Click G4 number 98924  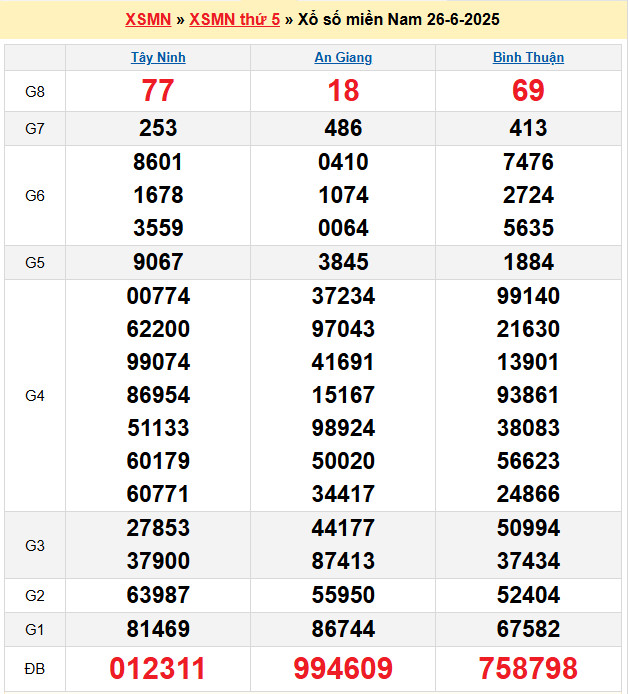click(x=343, y=428)
